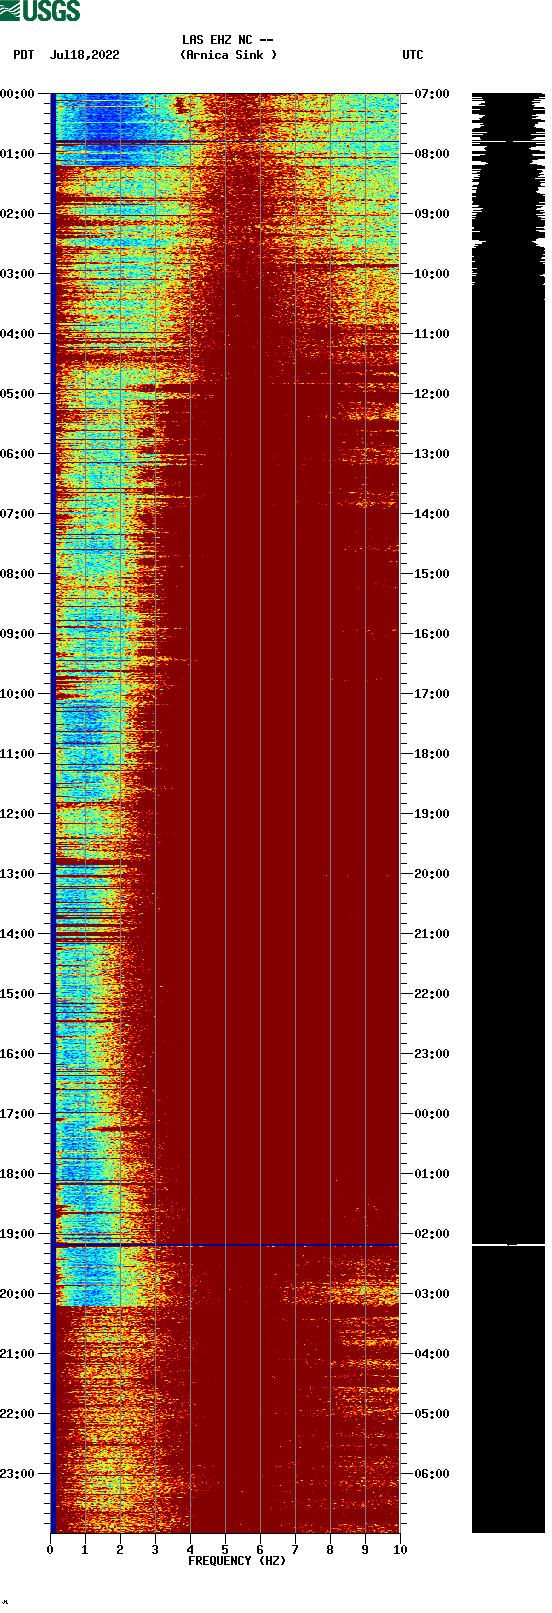Click the USGS logo
This screenshot has width=552, height=1613.
click(x=40, y=11)
